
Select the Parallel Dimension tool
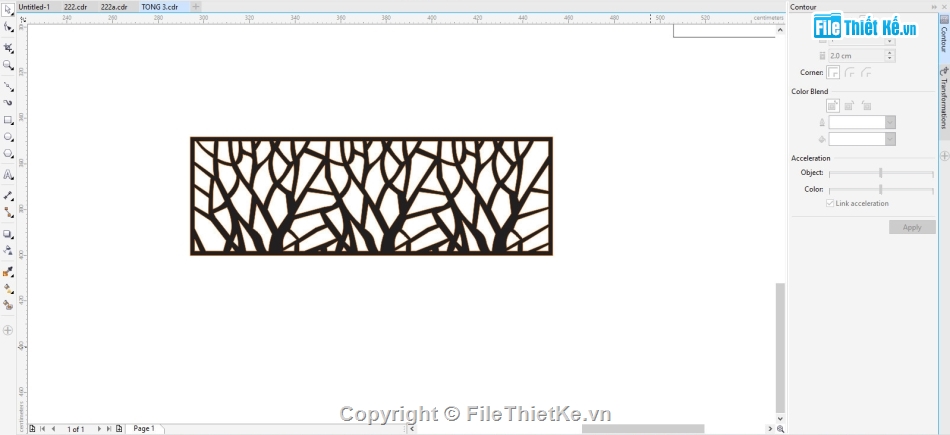8,195
